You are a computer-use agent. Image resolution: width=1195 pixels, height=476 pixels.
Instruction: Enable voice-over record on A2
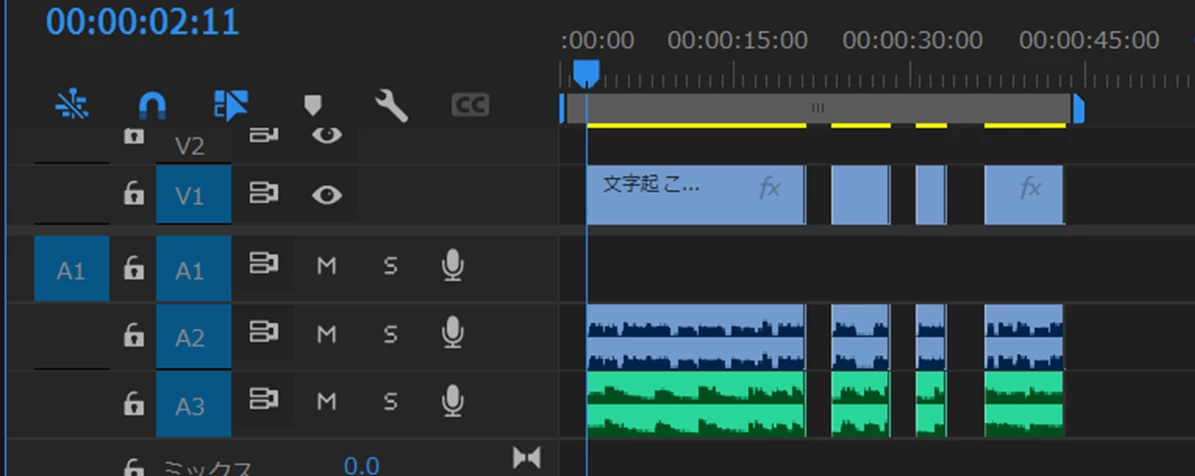pos(453,334)
